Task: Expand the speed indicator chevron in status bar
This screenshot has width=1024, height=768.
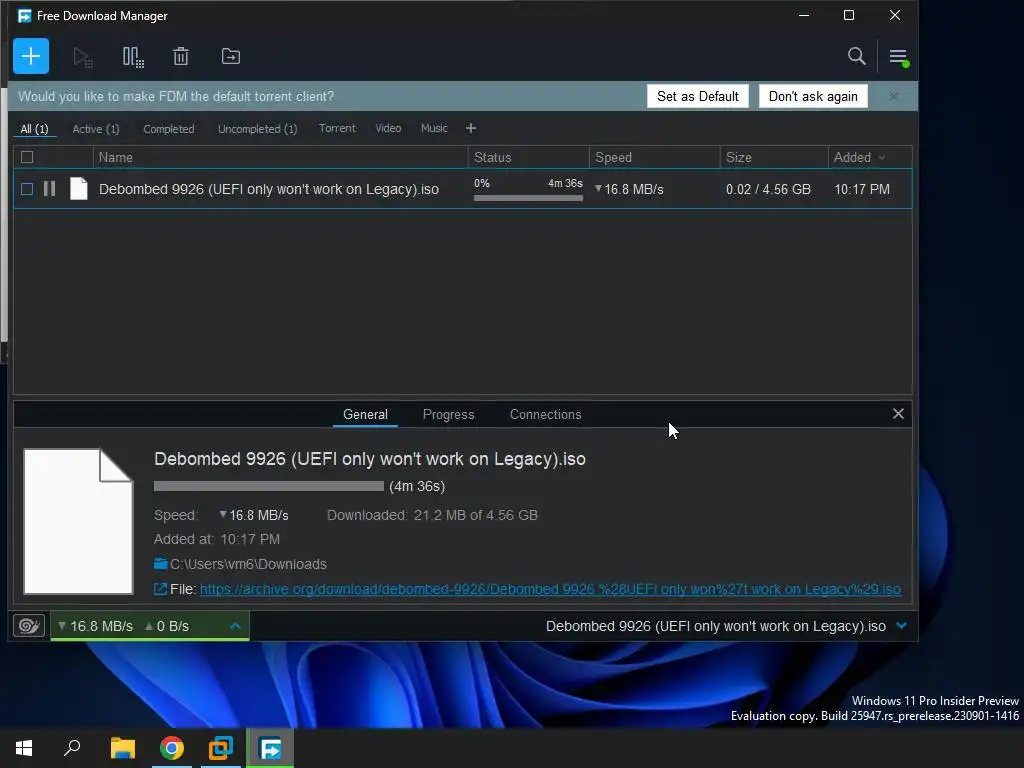Action: point(235,626)
